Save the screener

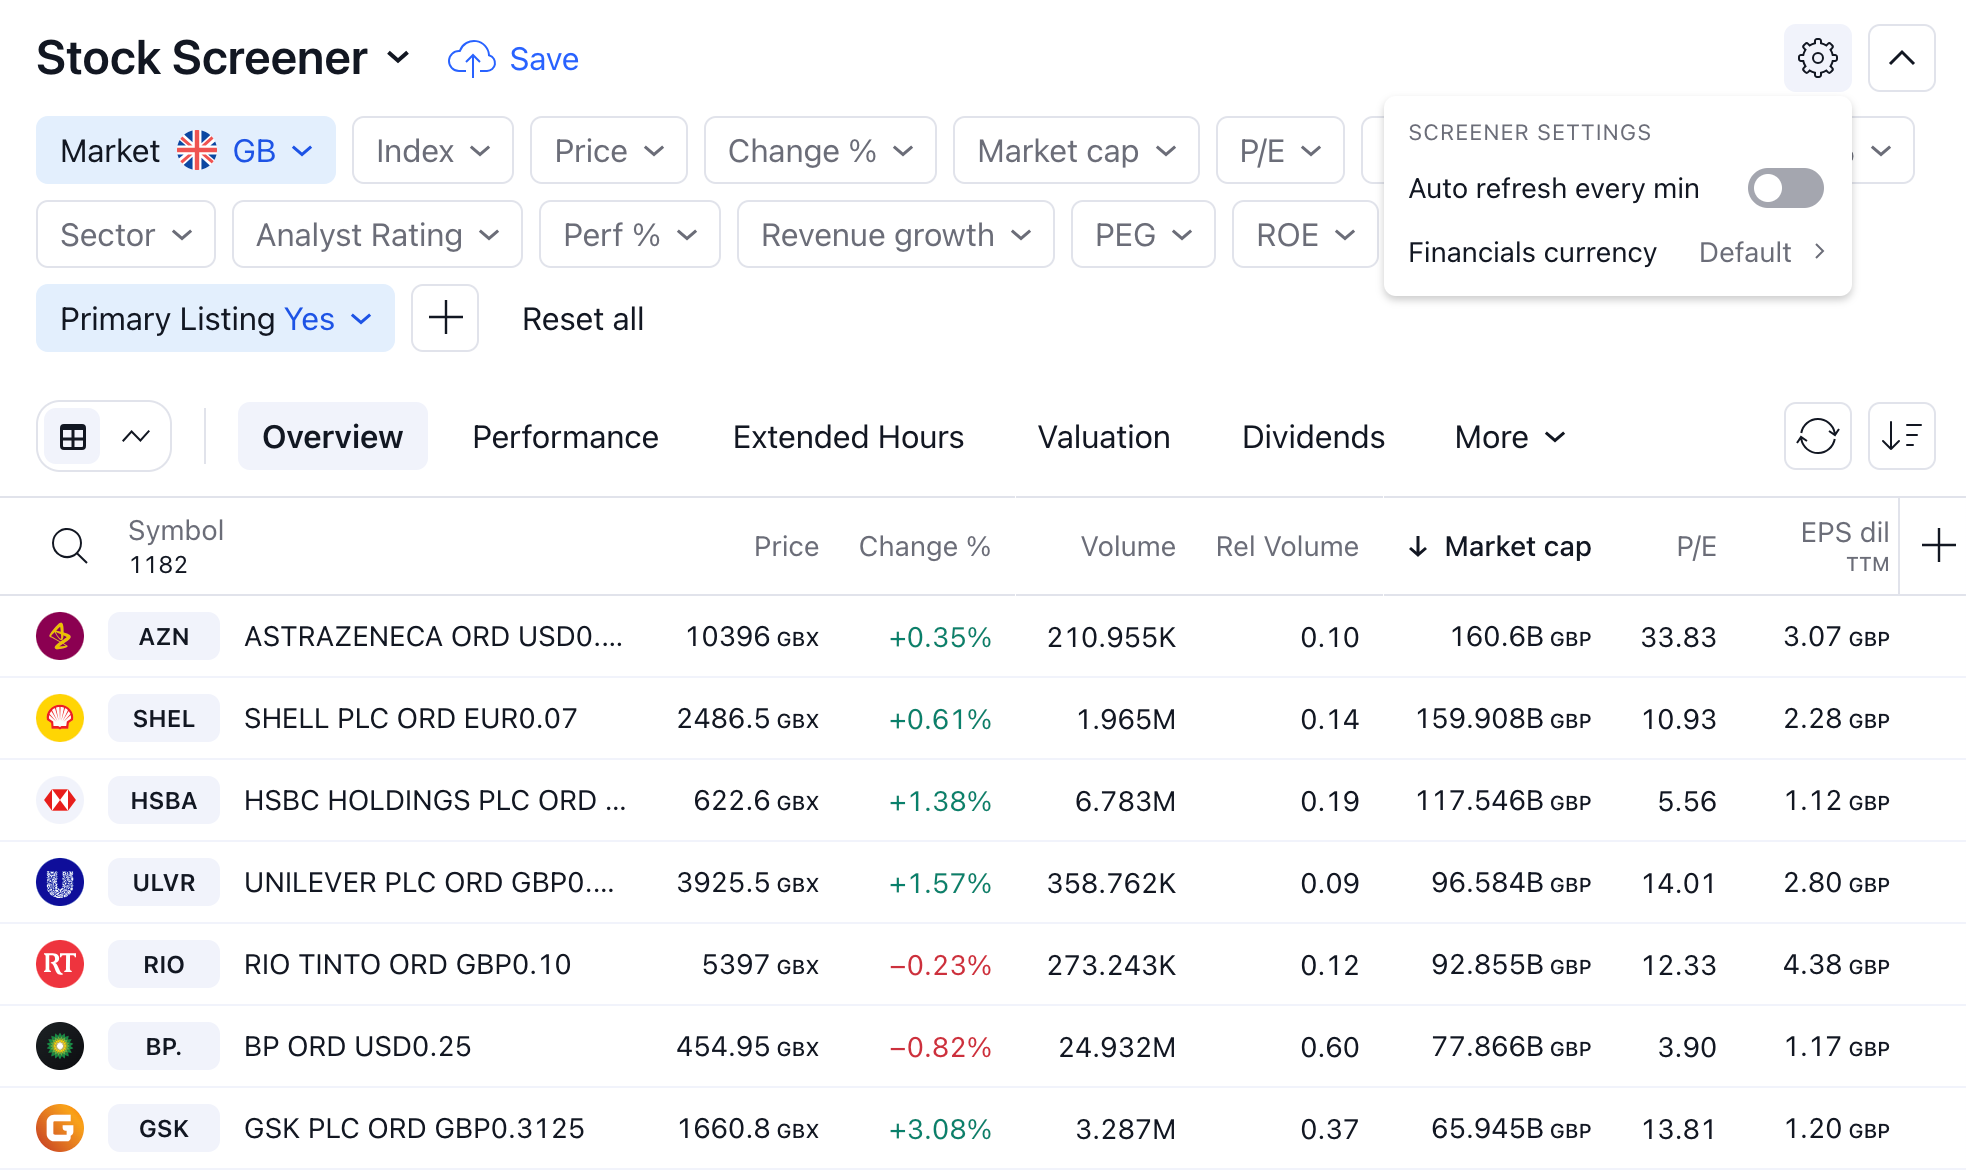[x=513, y=59]
